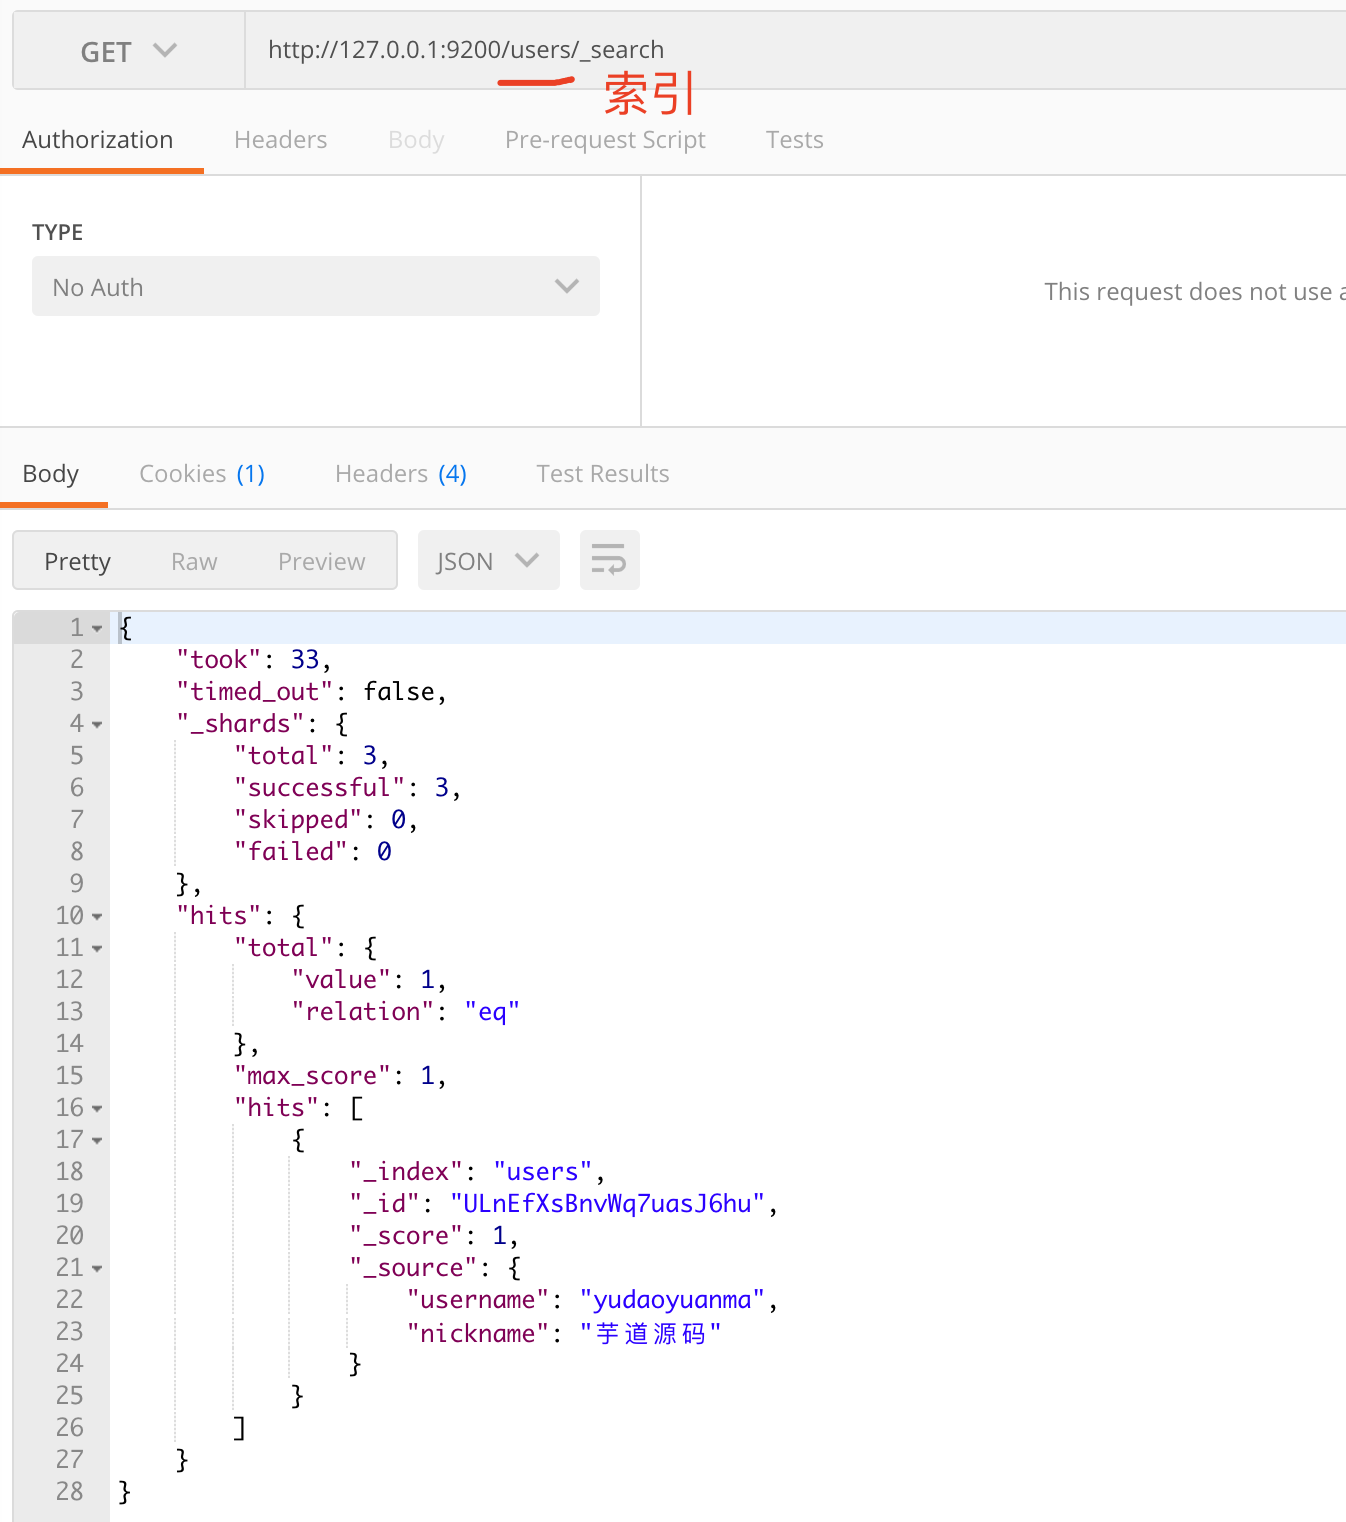Collapse the _source object on line 21
This screenshot has height=1522, width=1346.
(97, 1269)
